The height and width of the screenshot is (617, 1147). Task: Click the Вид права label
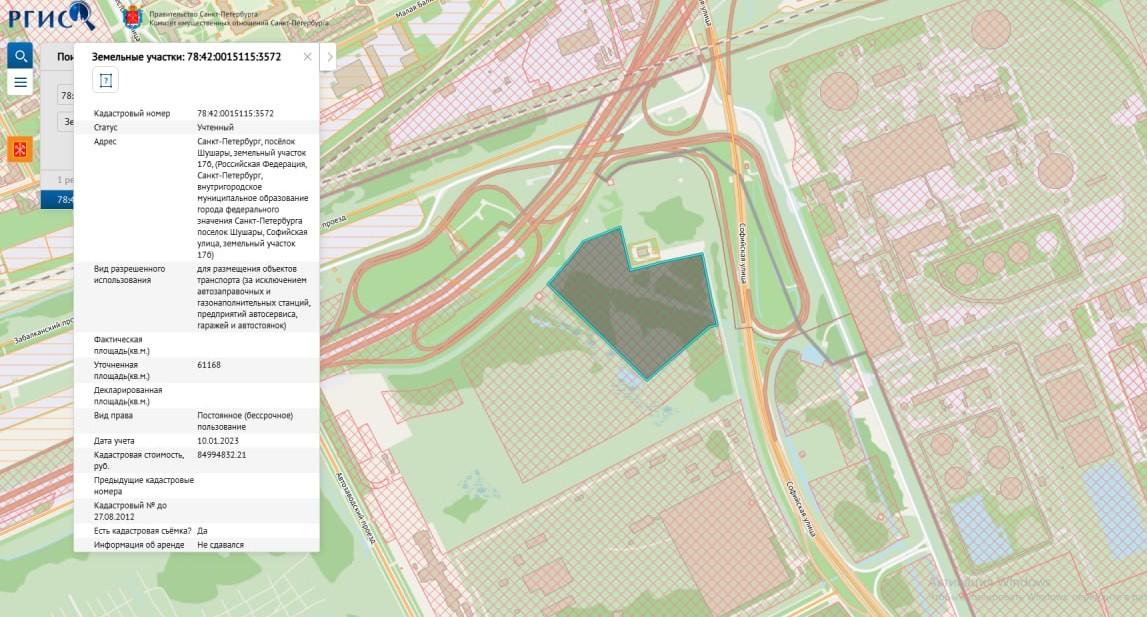point(113,415)
